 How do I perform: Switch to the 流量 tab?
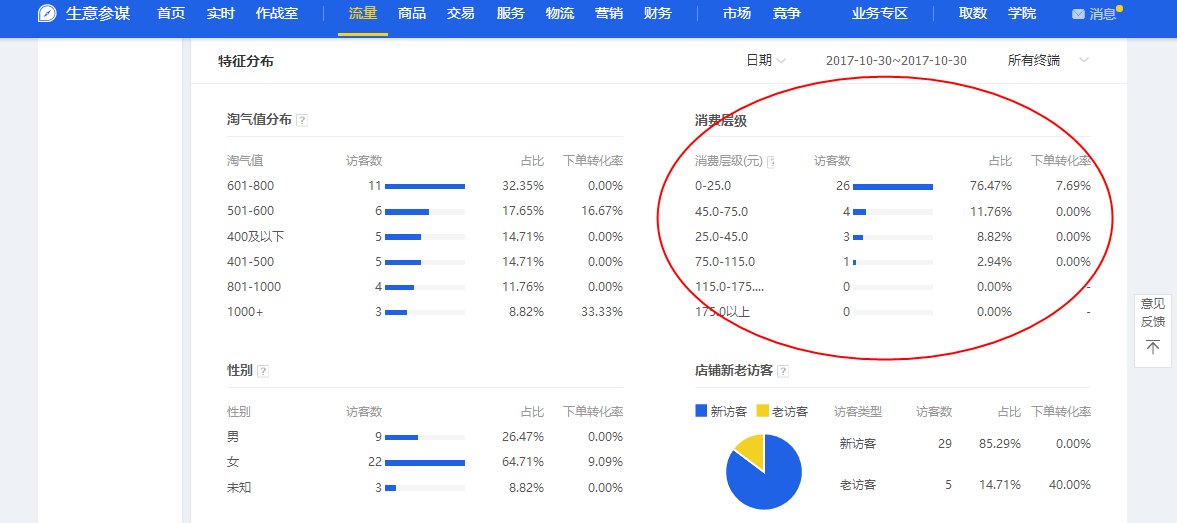point(362,14)
